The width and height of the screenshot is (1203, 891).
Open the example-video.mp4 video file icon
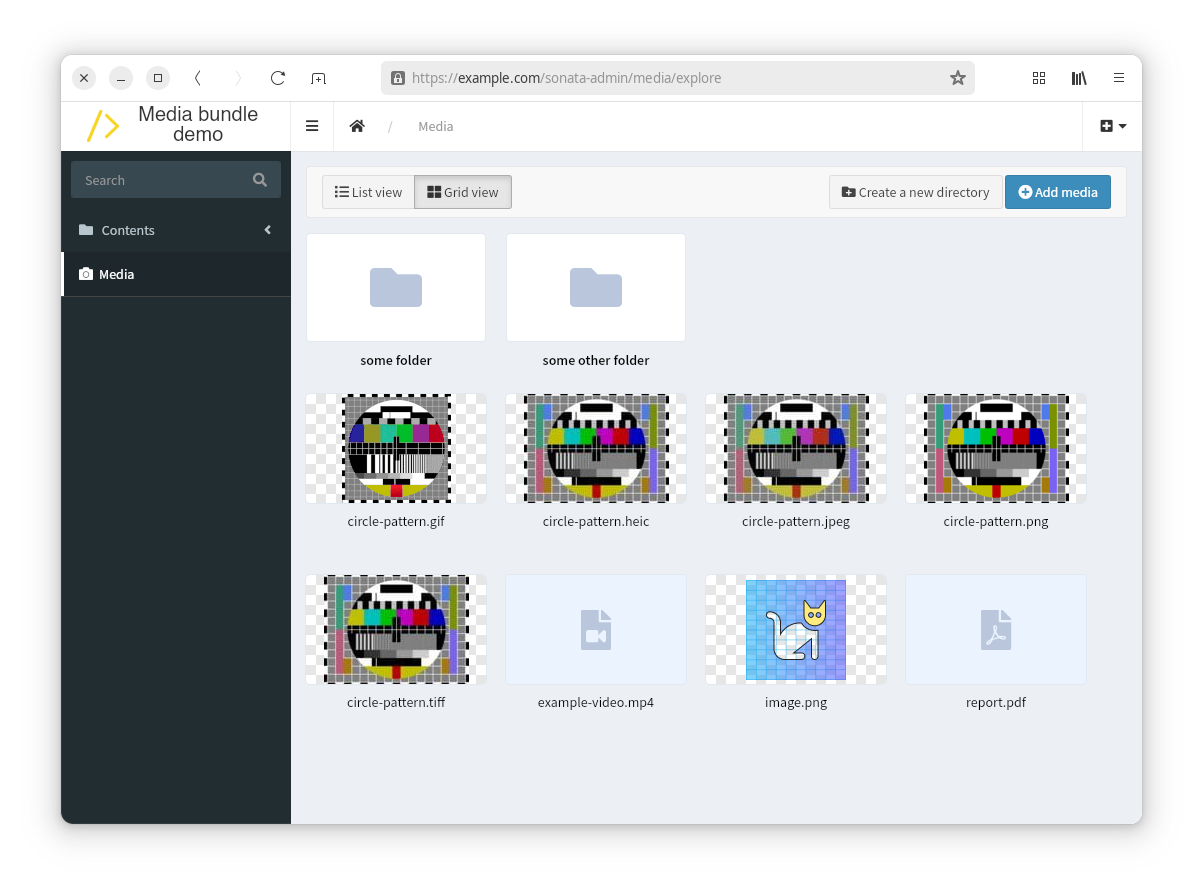[x=596, y=630]
